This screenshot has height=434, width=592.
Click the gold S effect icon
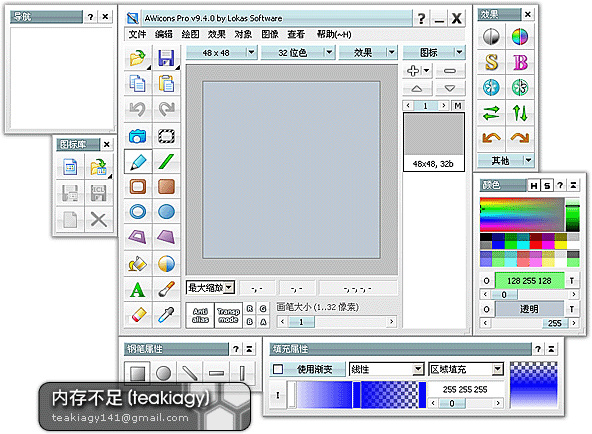point(491,62)
